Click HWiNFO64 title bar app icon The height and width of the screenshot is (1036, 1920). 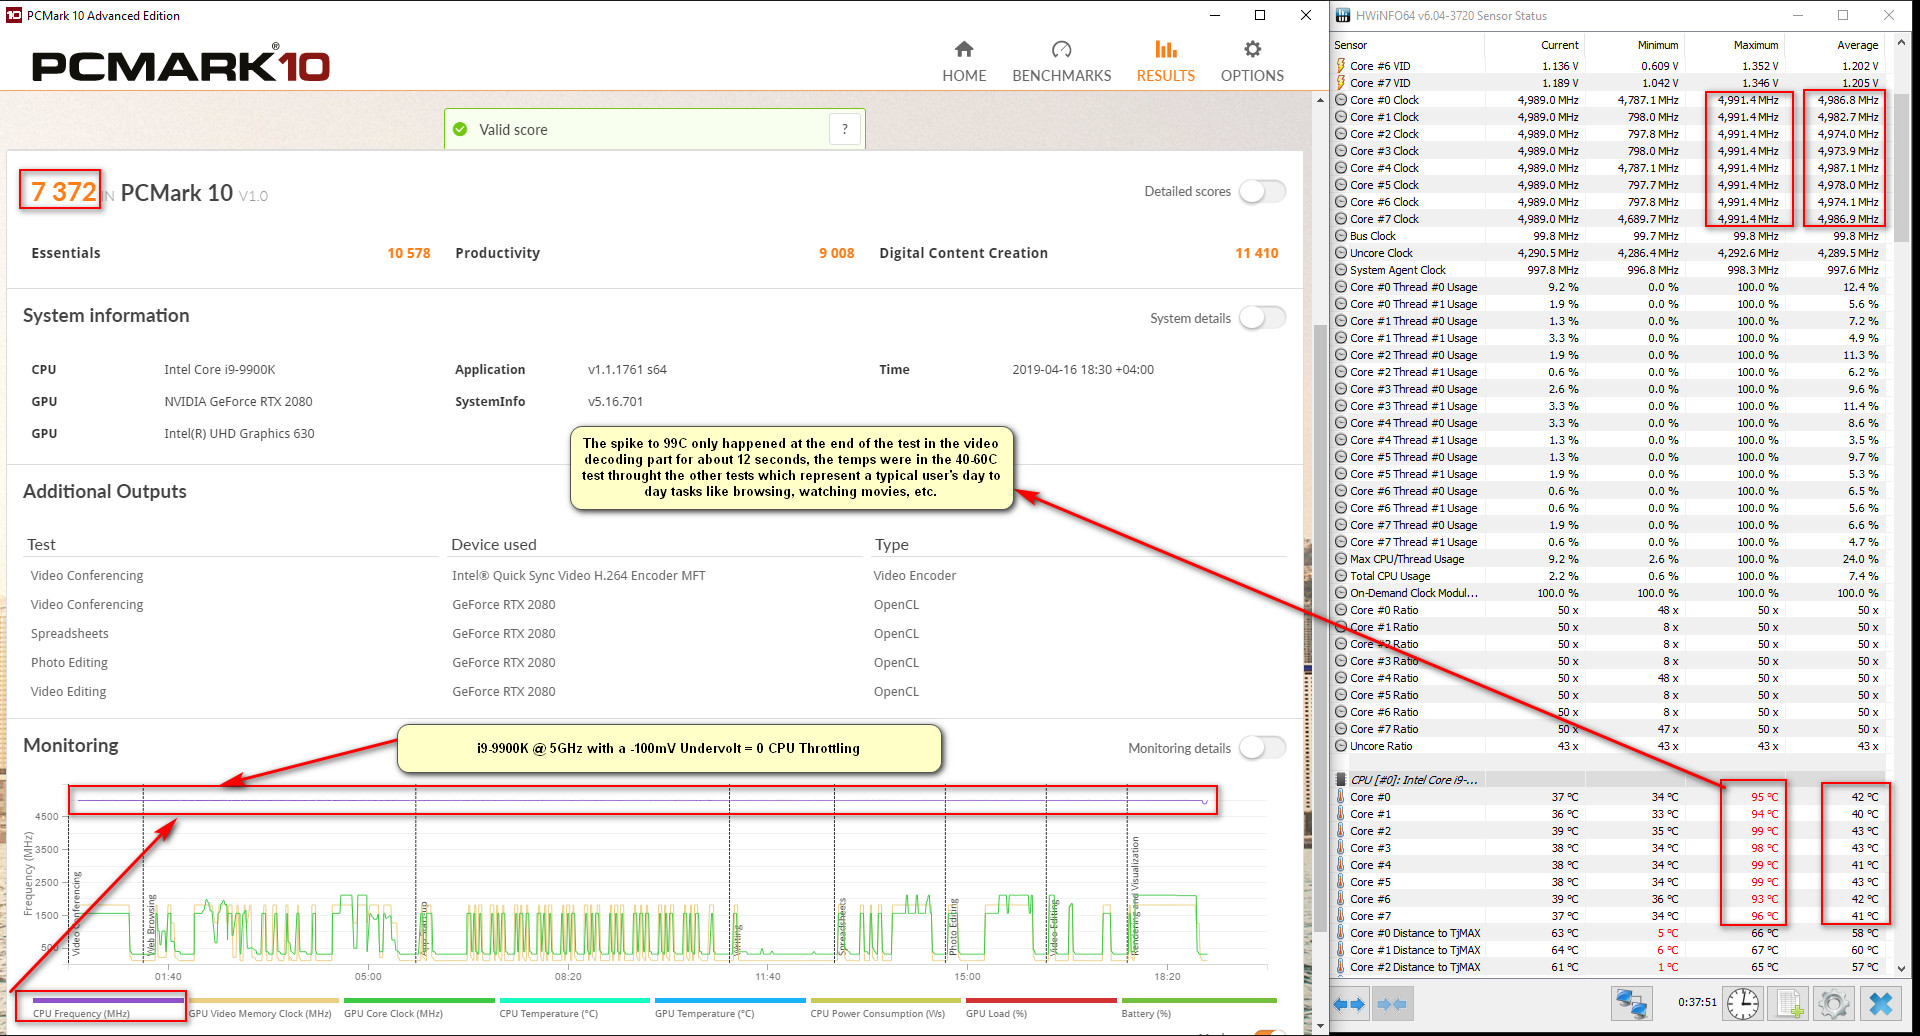pos(1343,15)
